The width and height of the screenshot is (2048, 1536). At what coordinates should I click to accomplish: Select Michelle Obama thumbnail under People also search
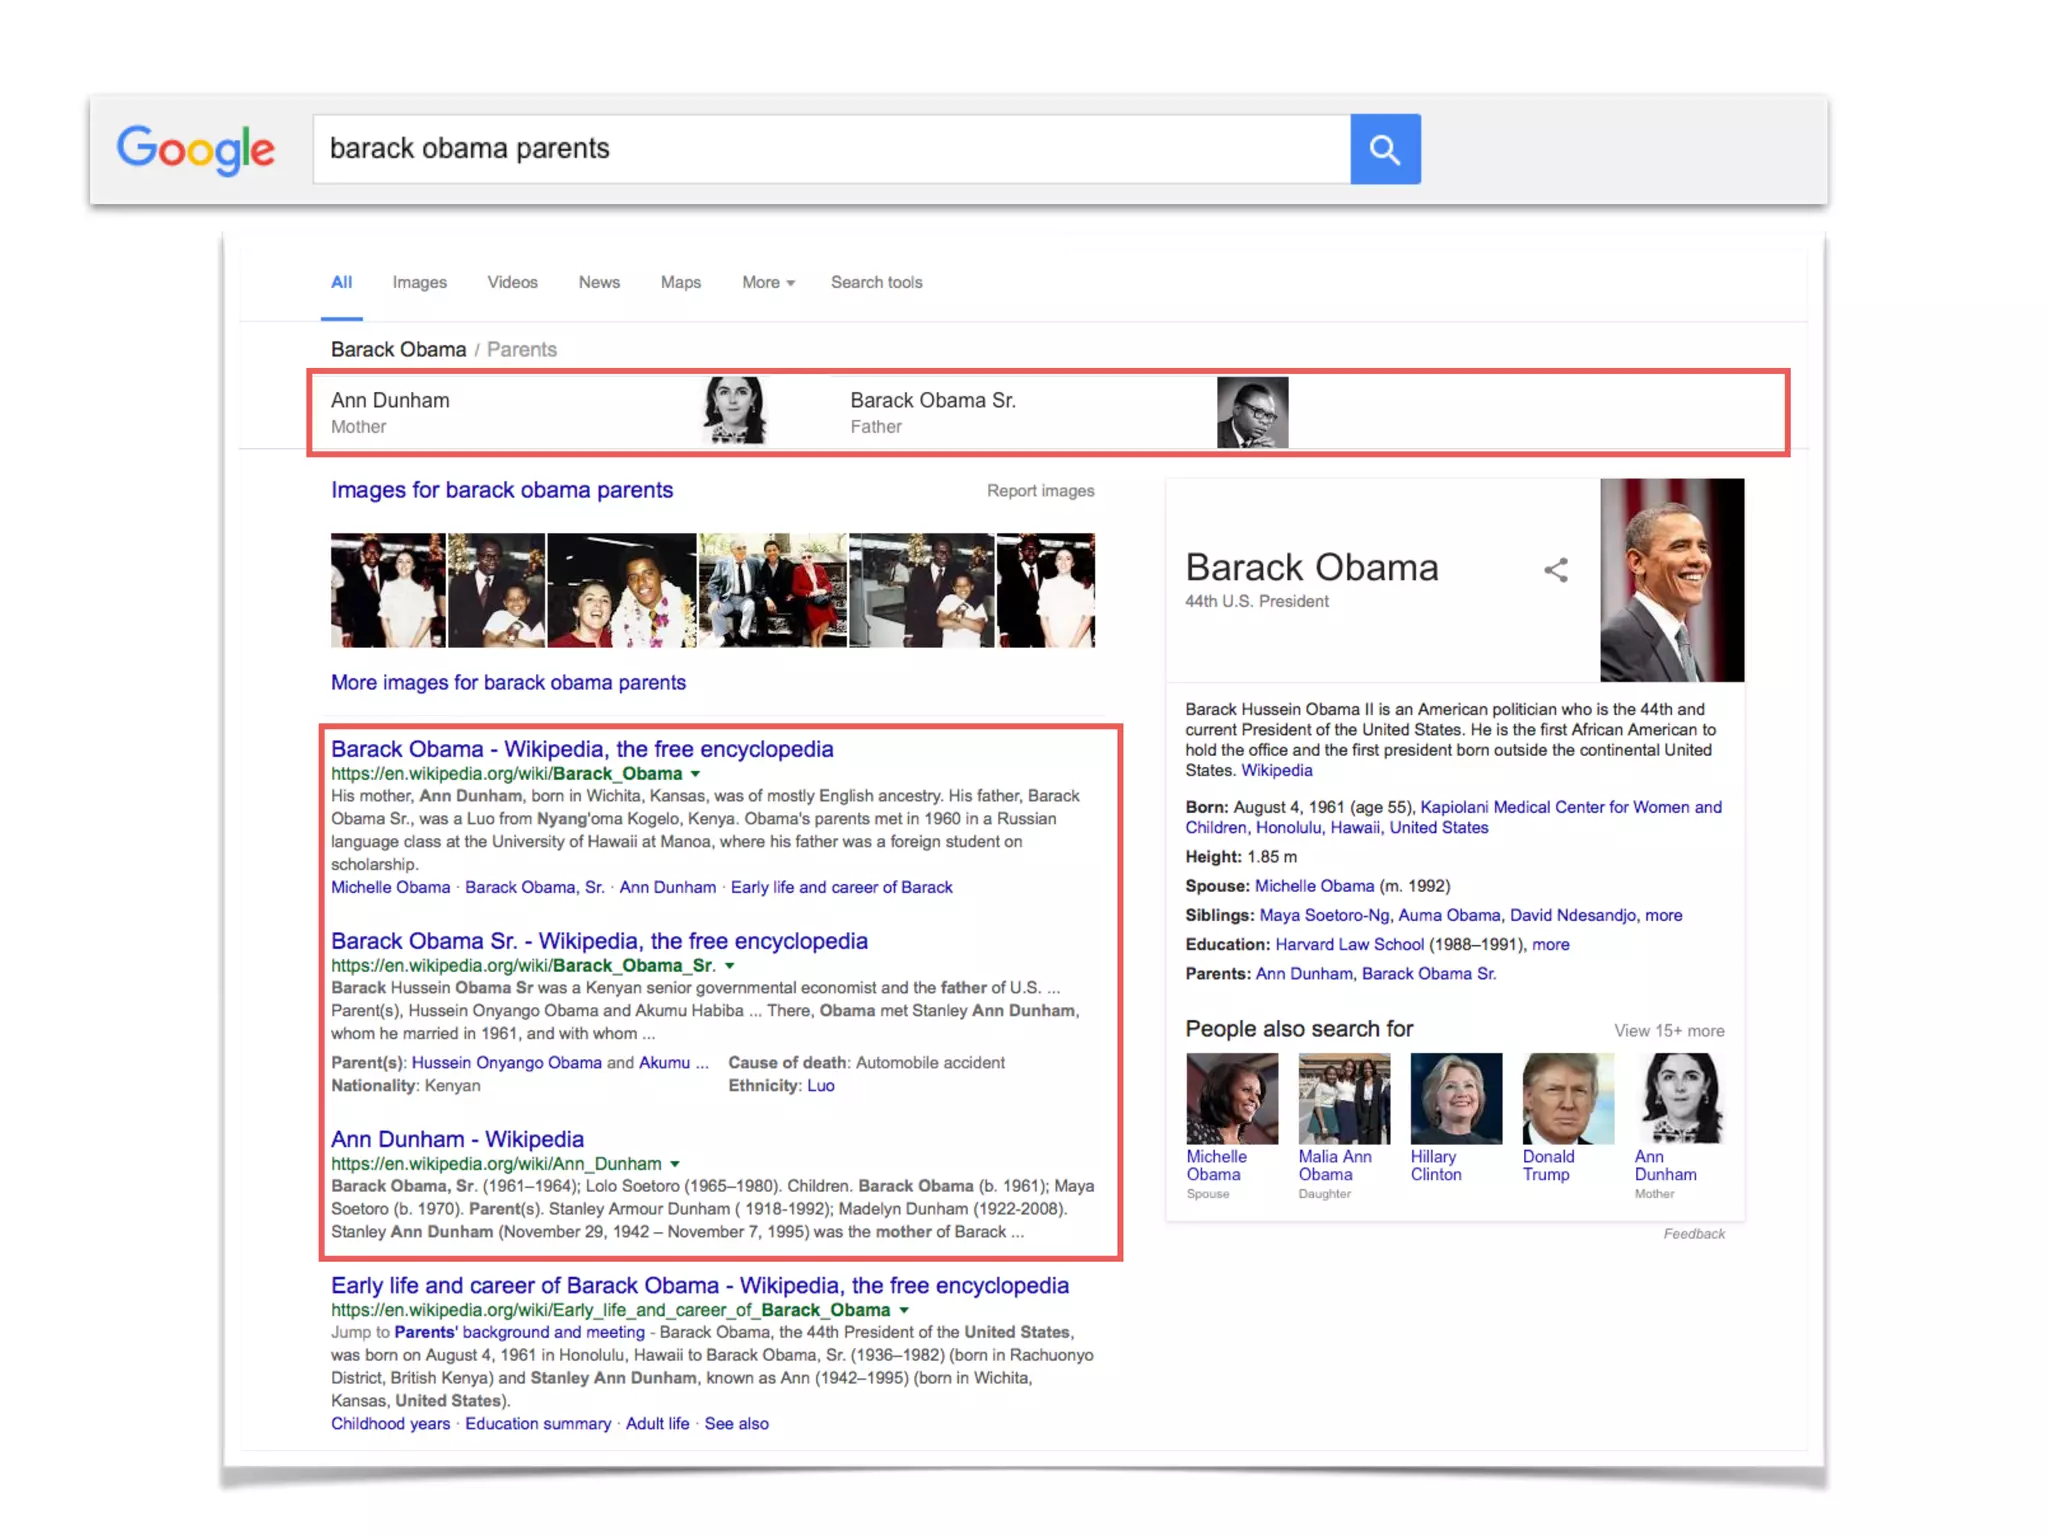coord(1231,1098)
